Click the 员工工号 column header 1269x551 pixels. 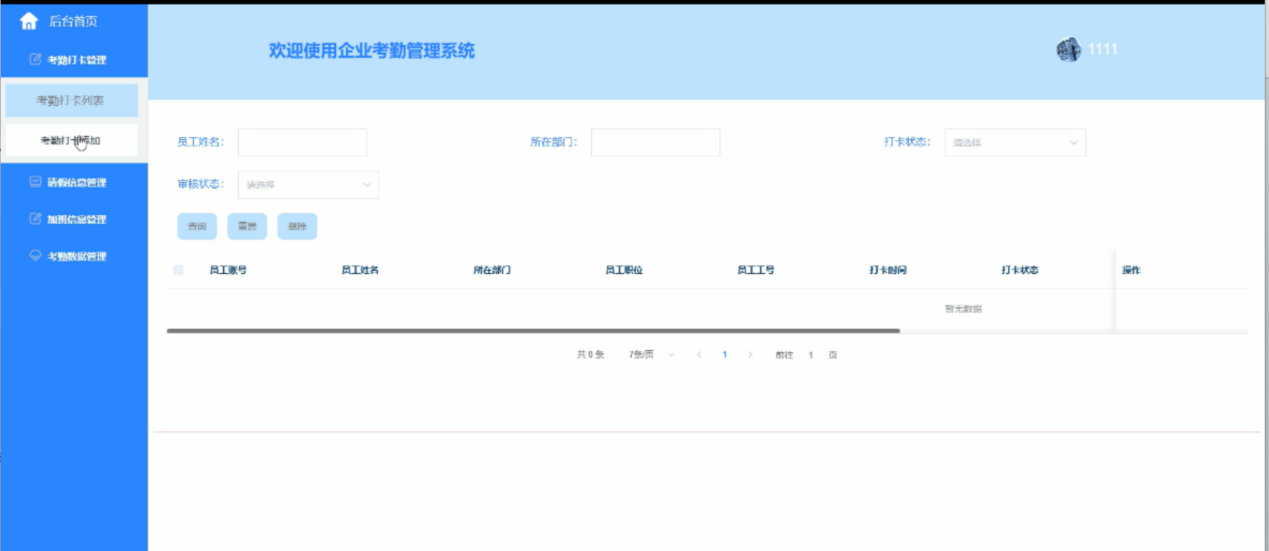pos(756,270)
